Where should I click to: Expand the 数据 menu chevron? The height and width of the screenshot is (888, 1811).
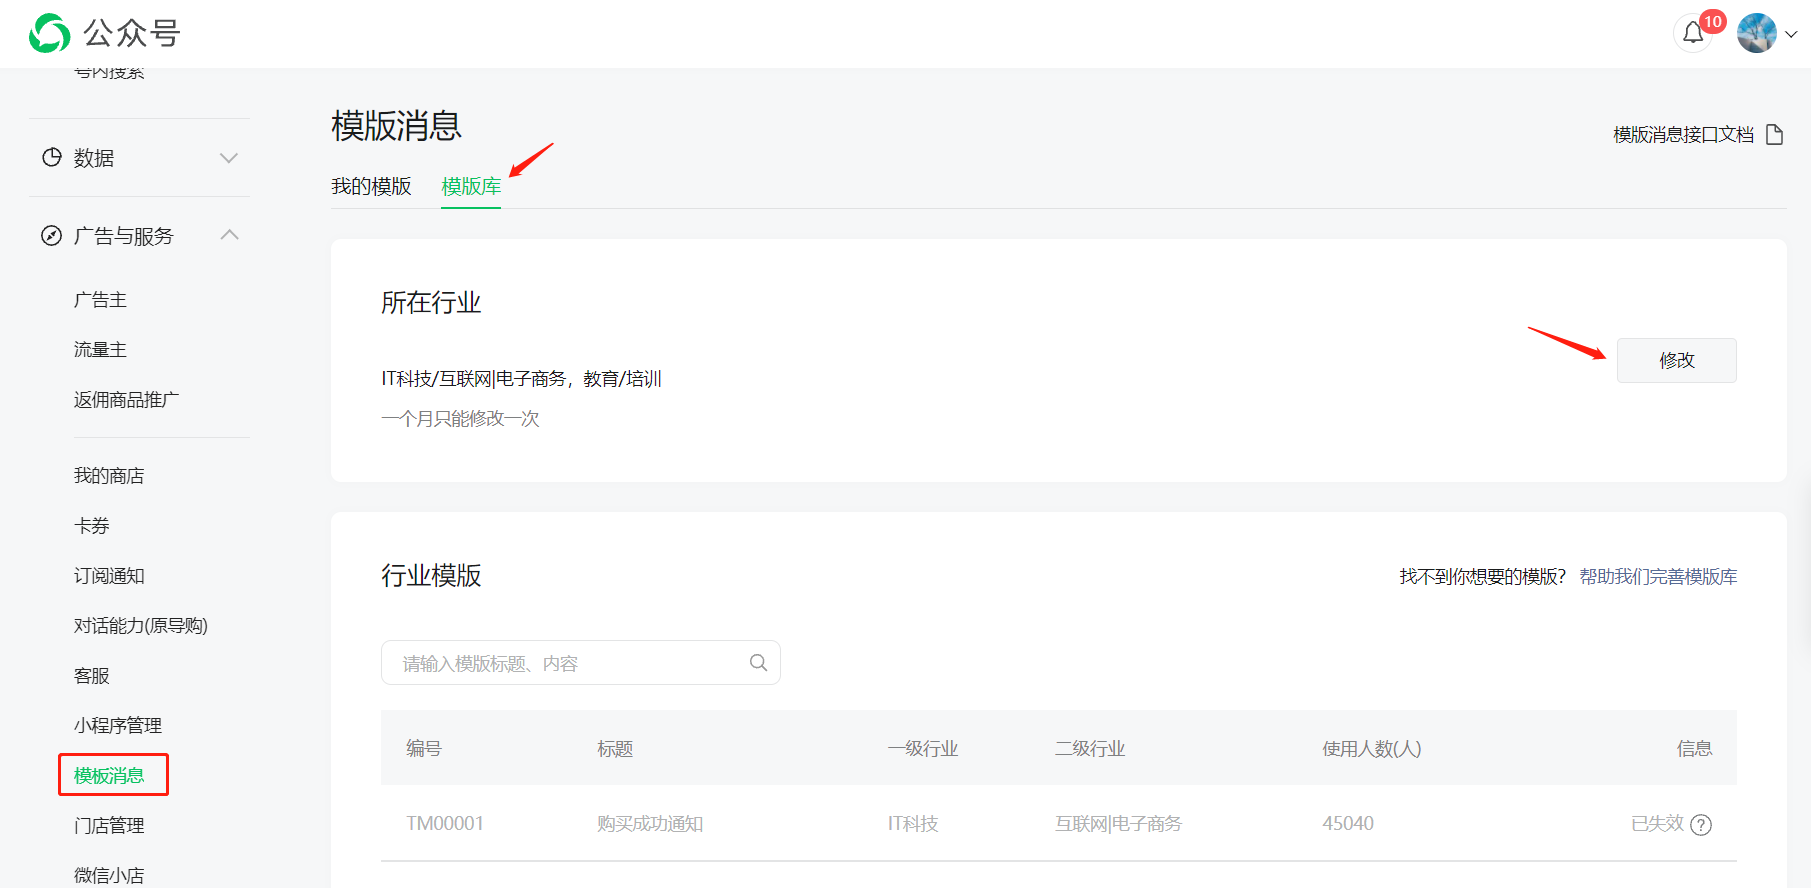(229, 158)
